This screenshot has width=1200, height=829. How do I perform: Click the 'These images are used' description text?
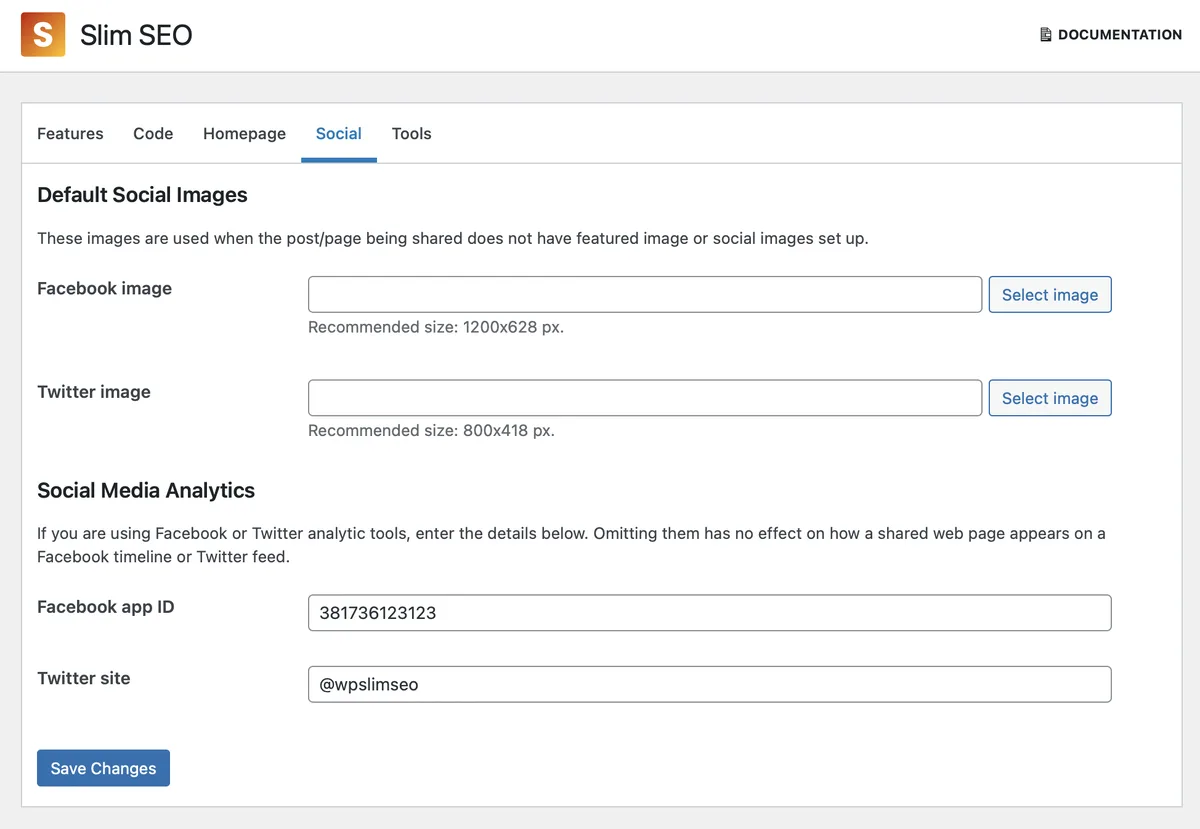[453, 239]
